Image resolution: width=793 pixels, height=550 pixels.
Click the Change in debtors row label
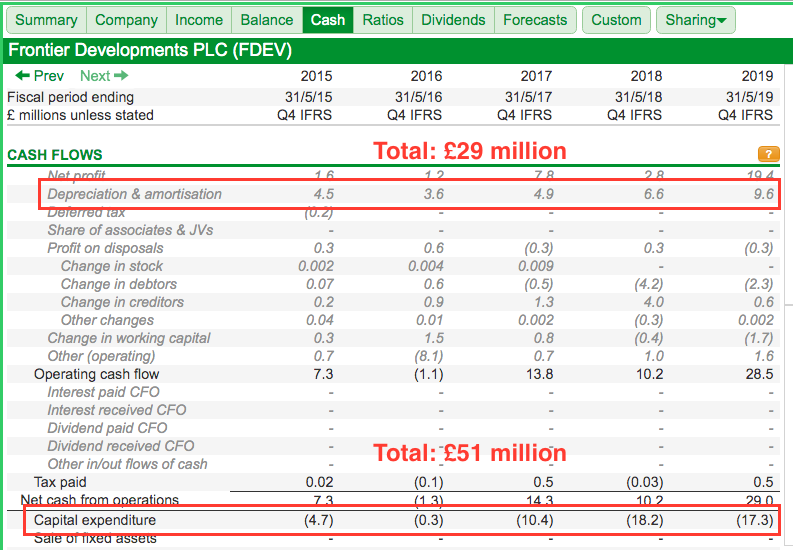[x=119, y=284]
